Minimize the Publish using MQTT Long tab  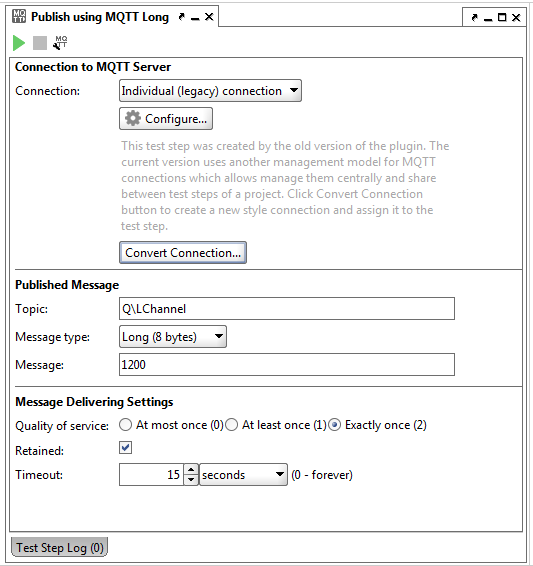[x=195, y=17]
